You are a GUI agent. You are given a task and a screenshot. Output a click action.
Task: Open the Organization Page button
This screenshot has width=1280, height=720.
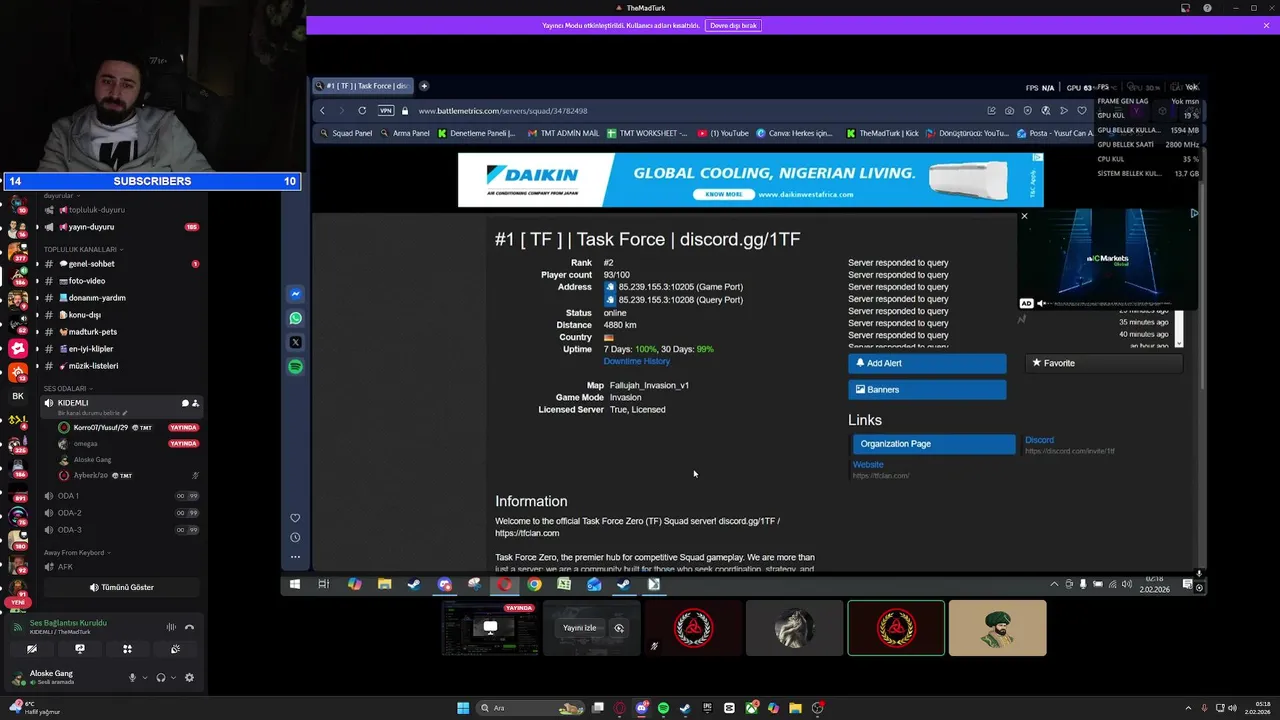click(934, 444)
